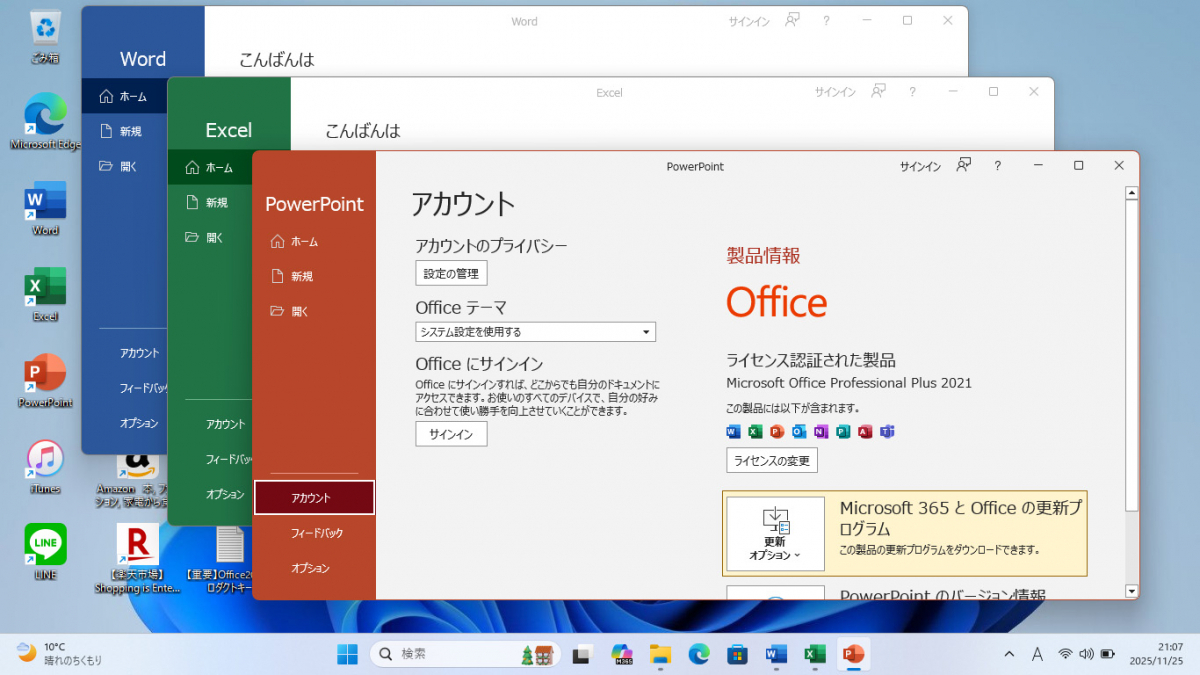The width and height of the screenshot is (1200, 675).
Task: Show hidden icons in system tray
Action: point(1008,654)
